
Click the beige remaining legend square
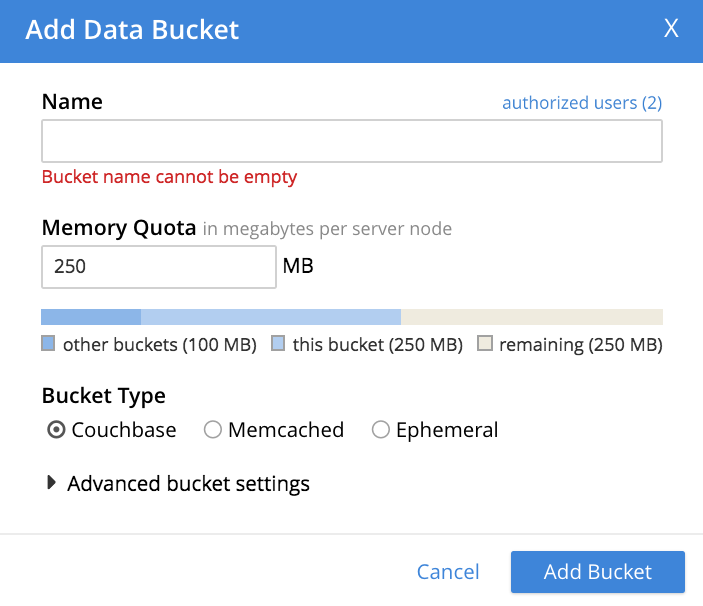485,345
